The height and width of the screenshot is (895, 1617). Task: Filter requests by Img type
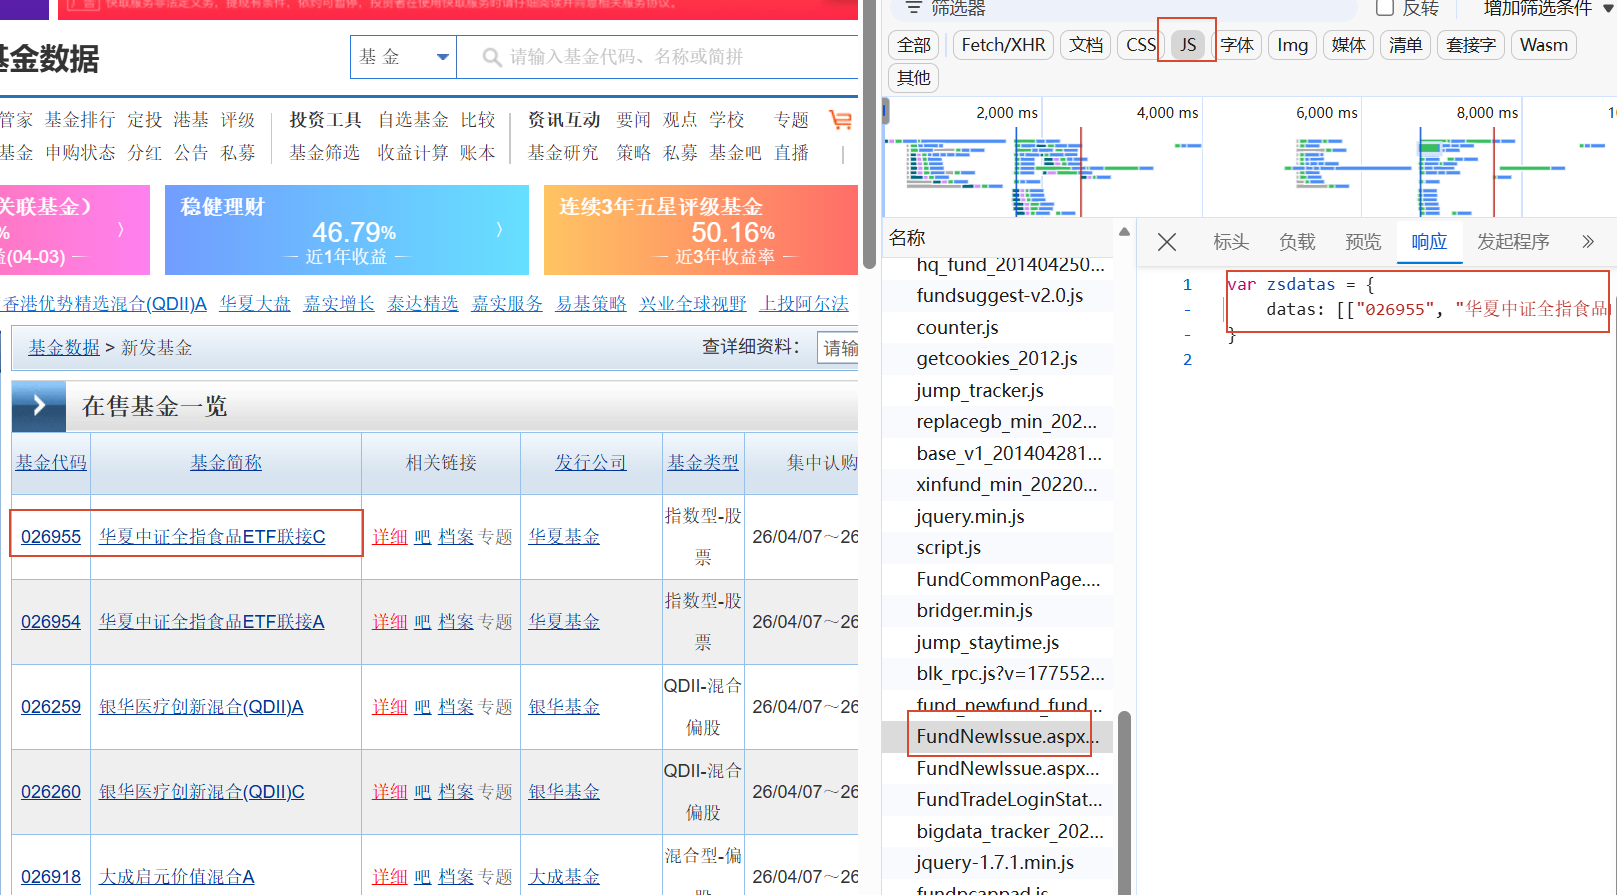pyautogui.click(x=1292, y=45)
